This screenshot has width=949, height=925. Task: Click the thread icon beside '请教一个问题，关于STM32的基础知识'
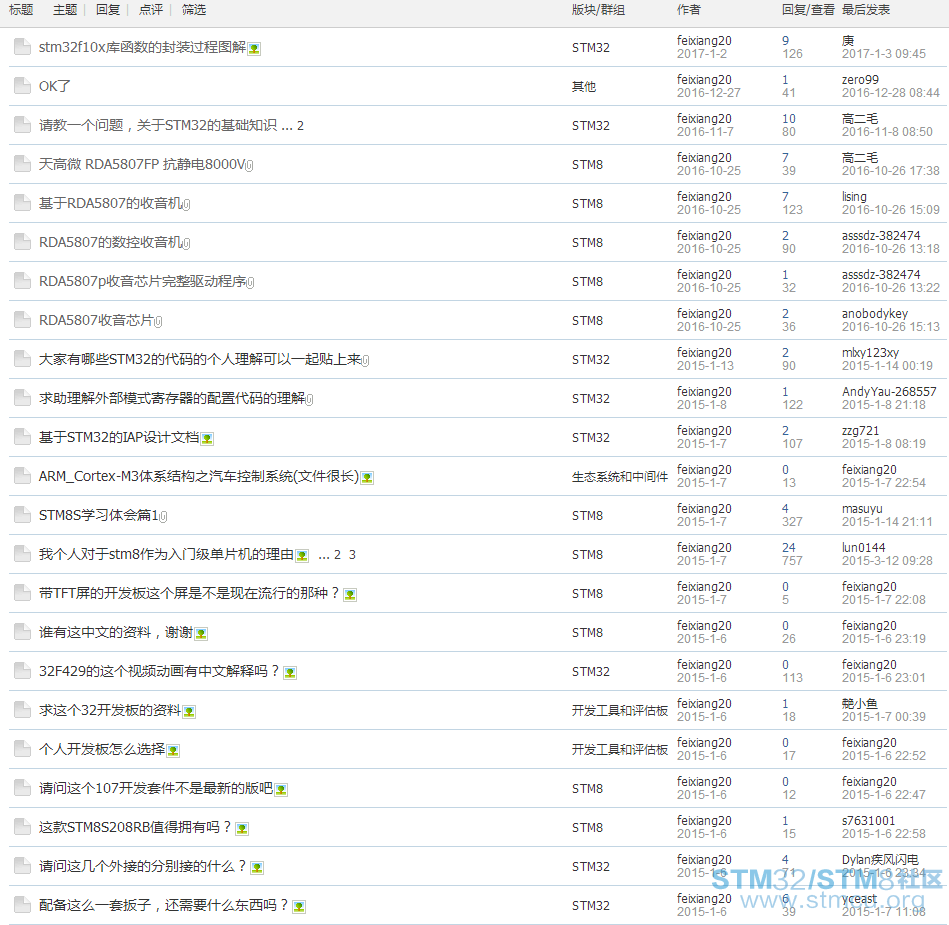[22, 125]
